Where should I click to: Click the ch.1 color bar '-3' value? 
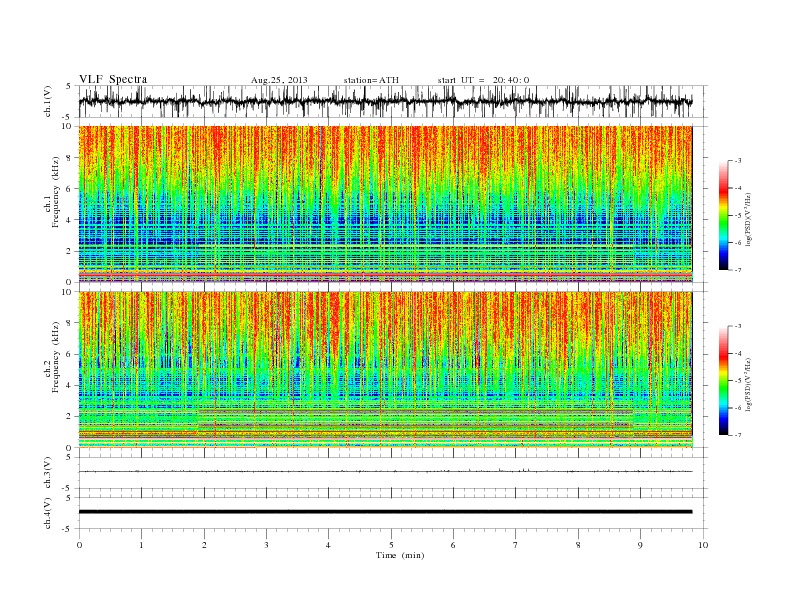coord(737,161)
